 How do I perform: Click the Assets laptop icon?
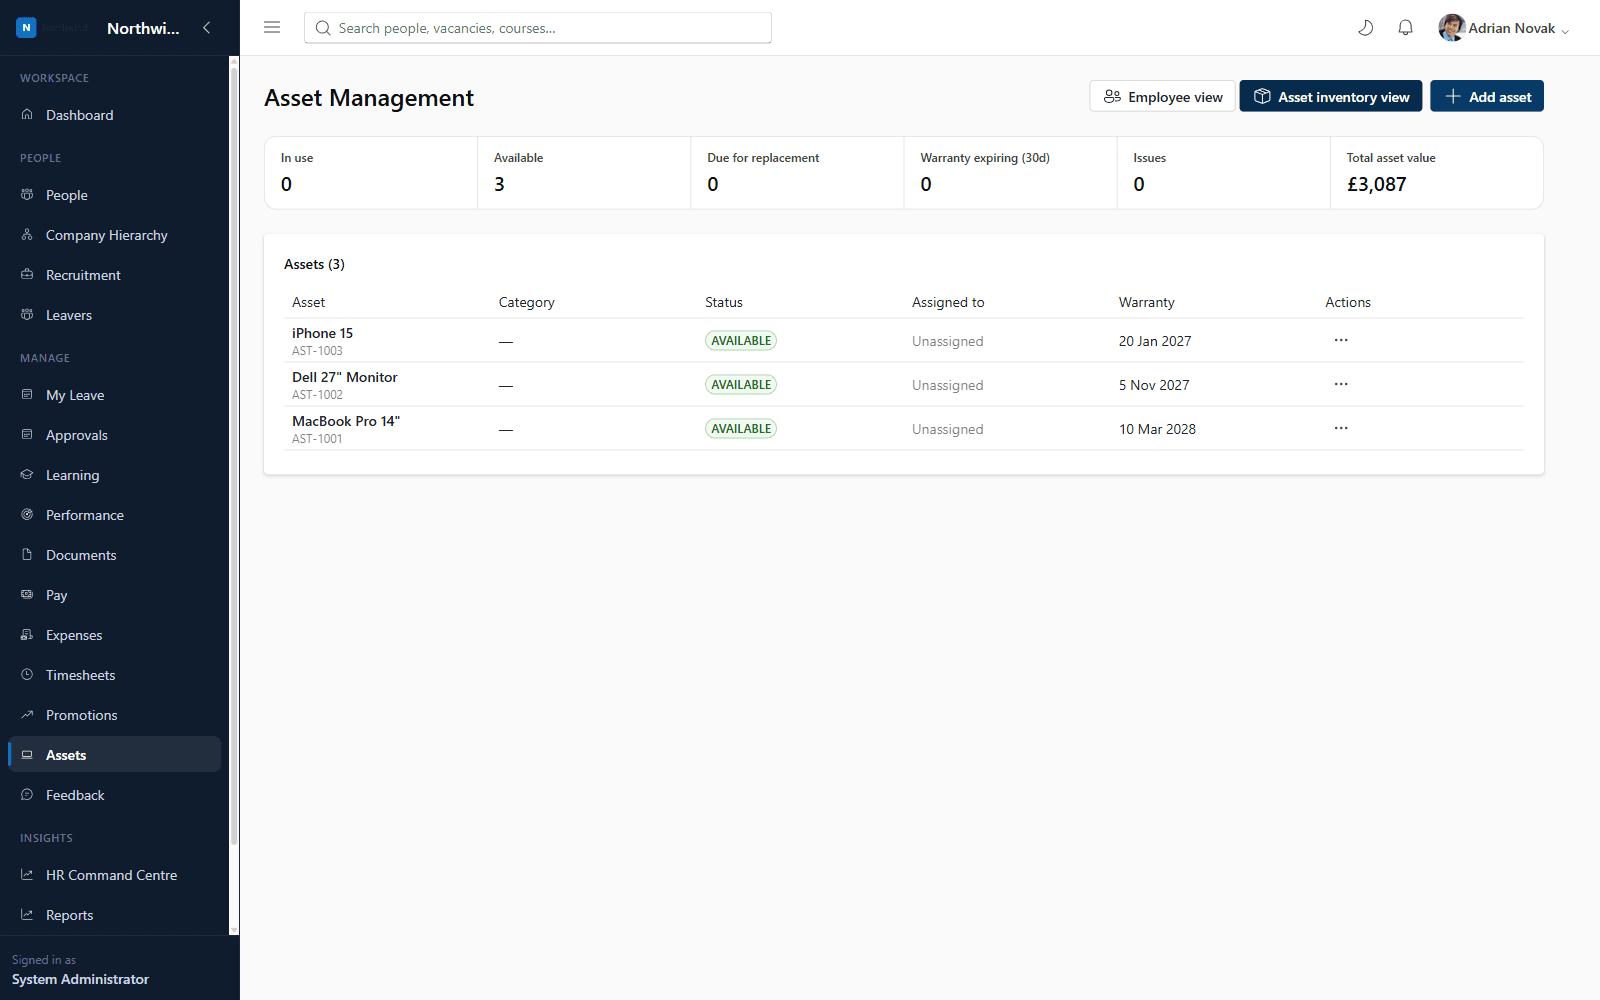27,755
